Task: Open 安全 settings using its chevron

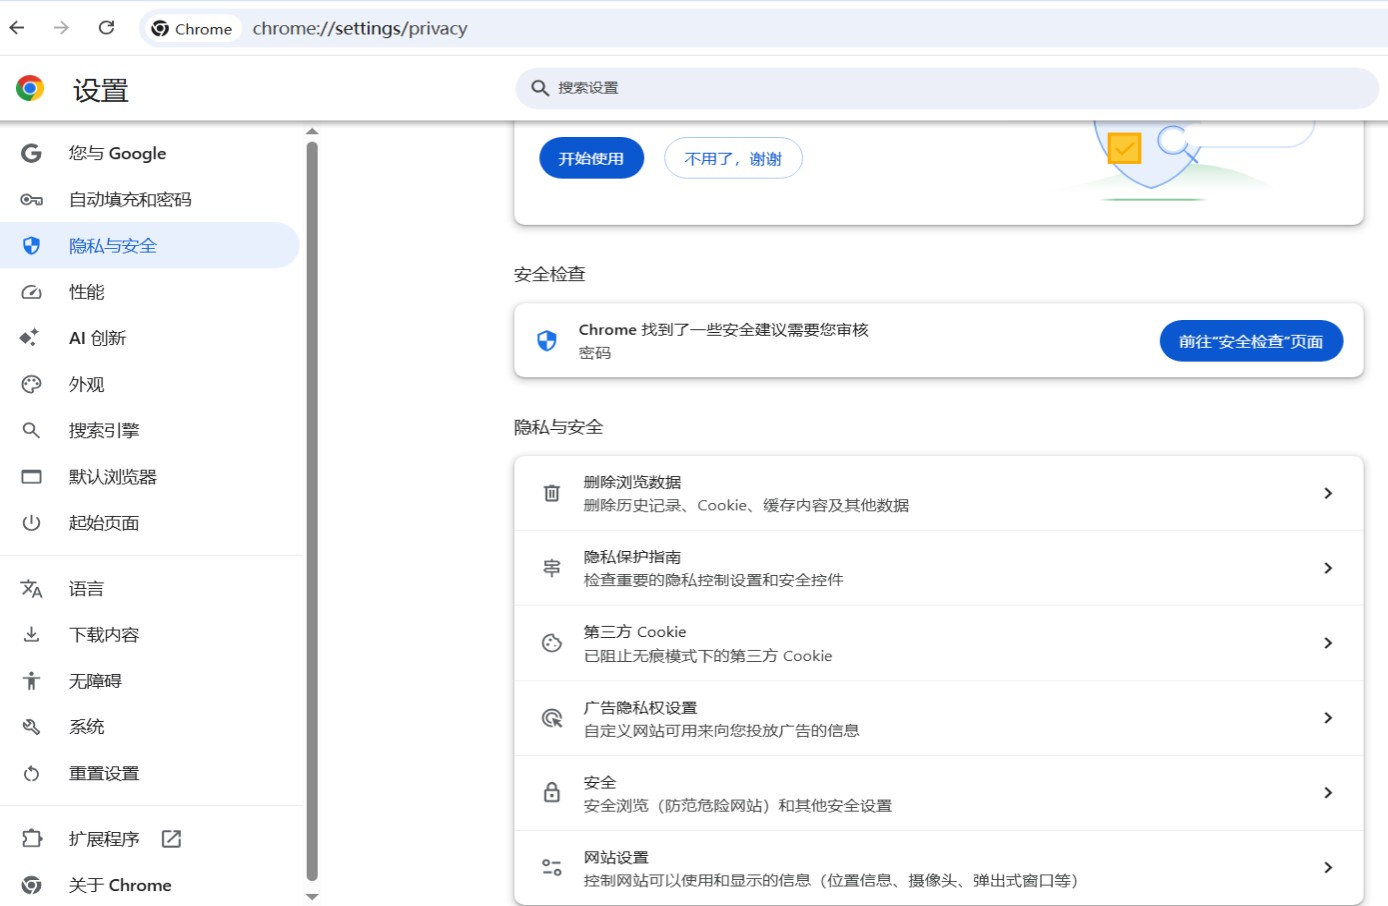Action: pyautogui.click(x=1328, y=793)
